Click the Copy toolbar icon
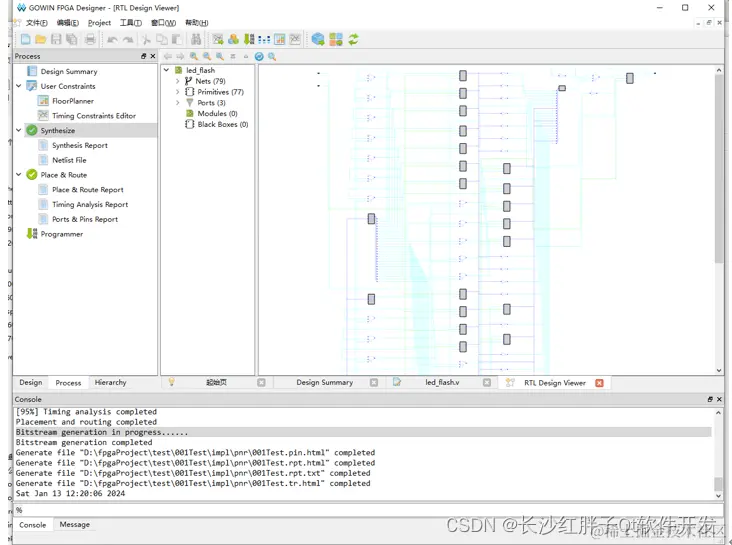The image size is (732, 545). point(162,40)
